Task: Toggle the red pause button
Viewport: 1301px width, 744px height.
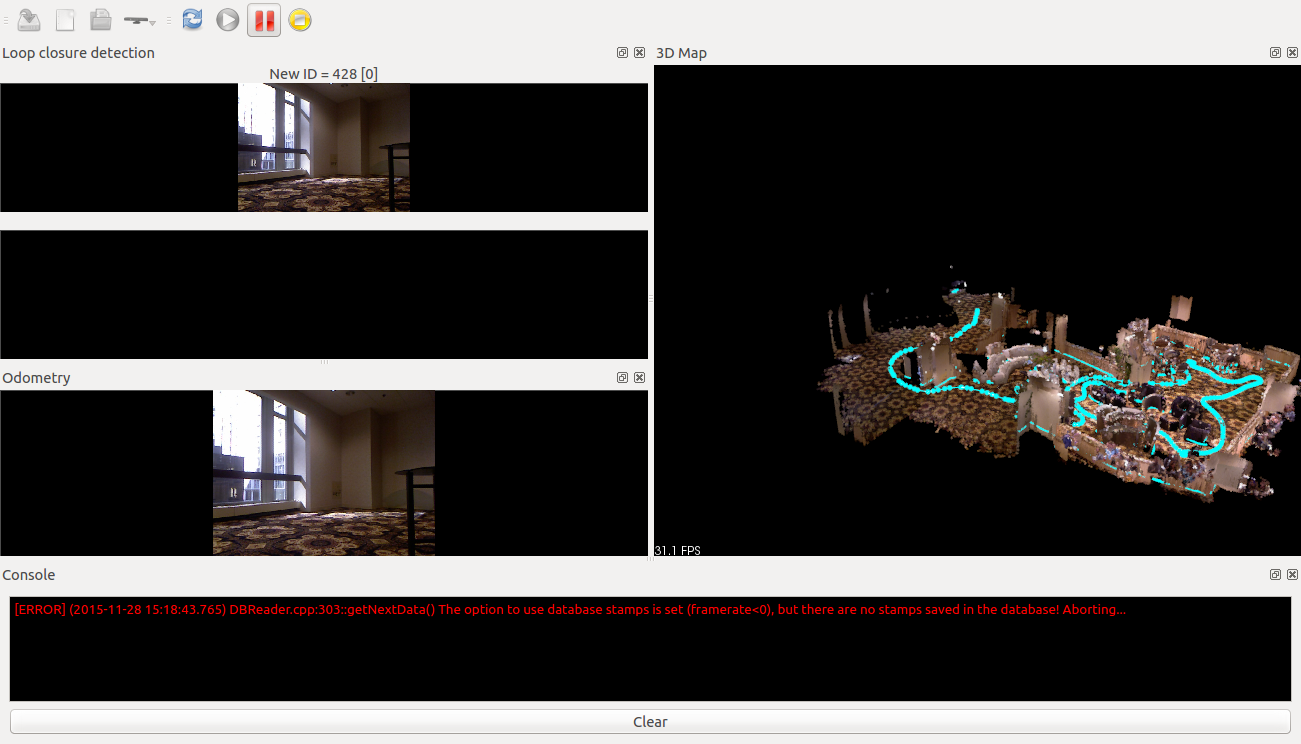Action: (264, 19)
